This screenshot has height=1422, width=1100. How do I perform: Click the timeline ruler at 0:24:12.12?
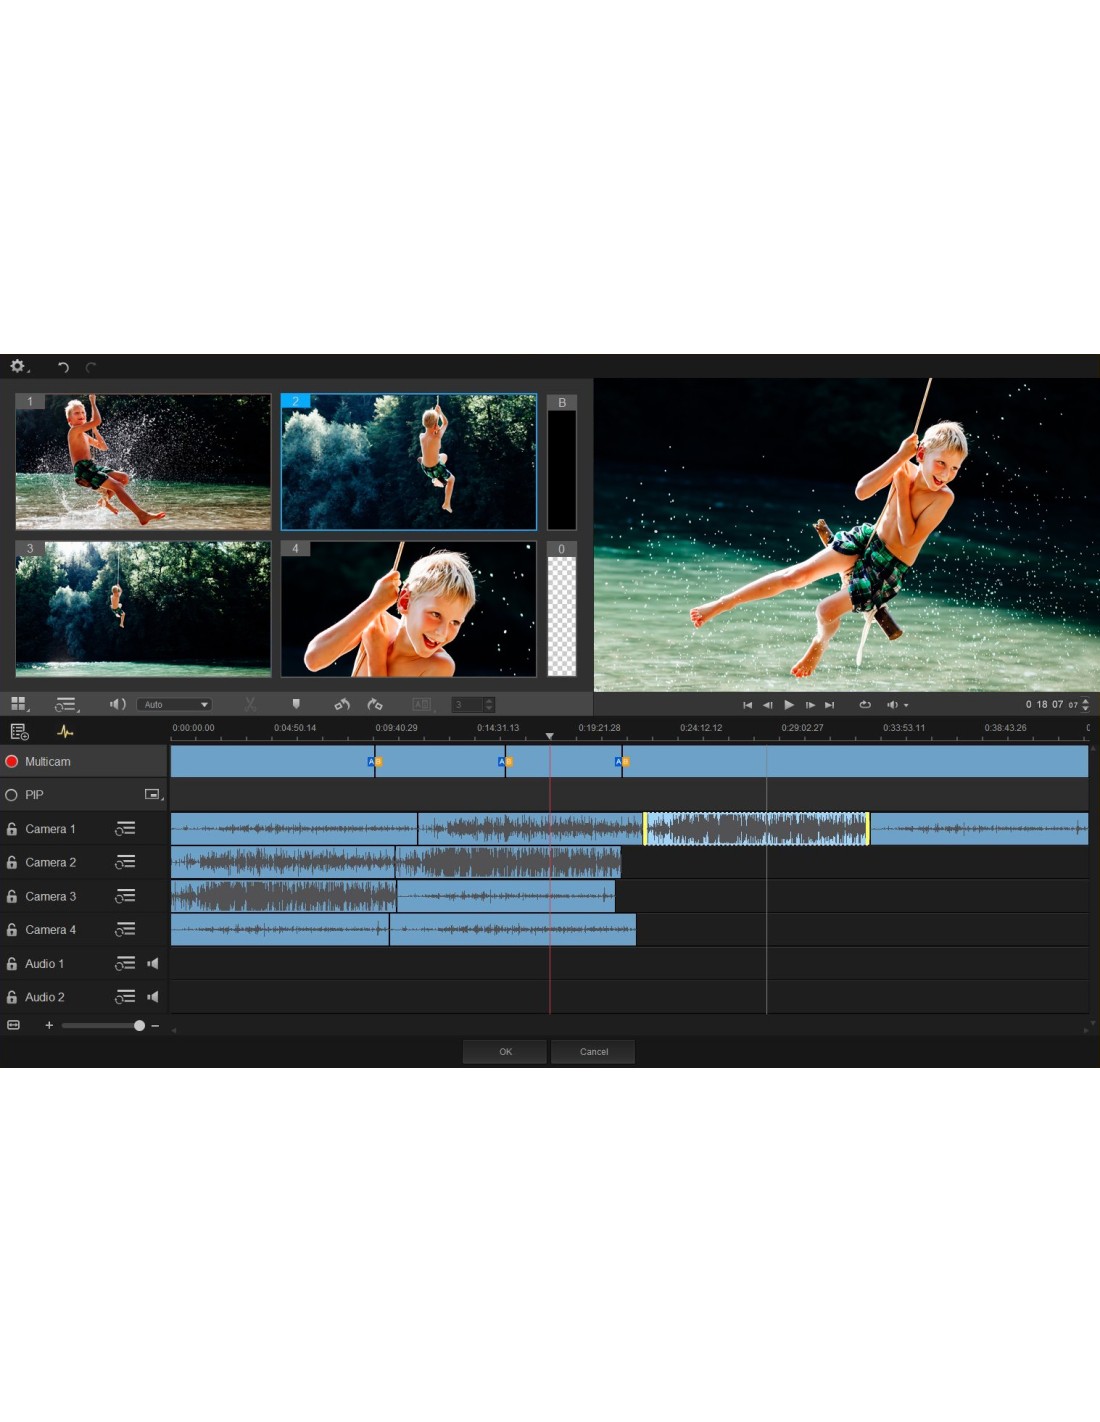tap(701, 728)
